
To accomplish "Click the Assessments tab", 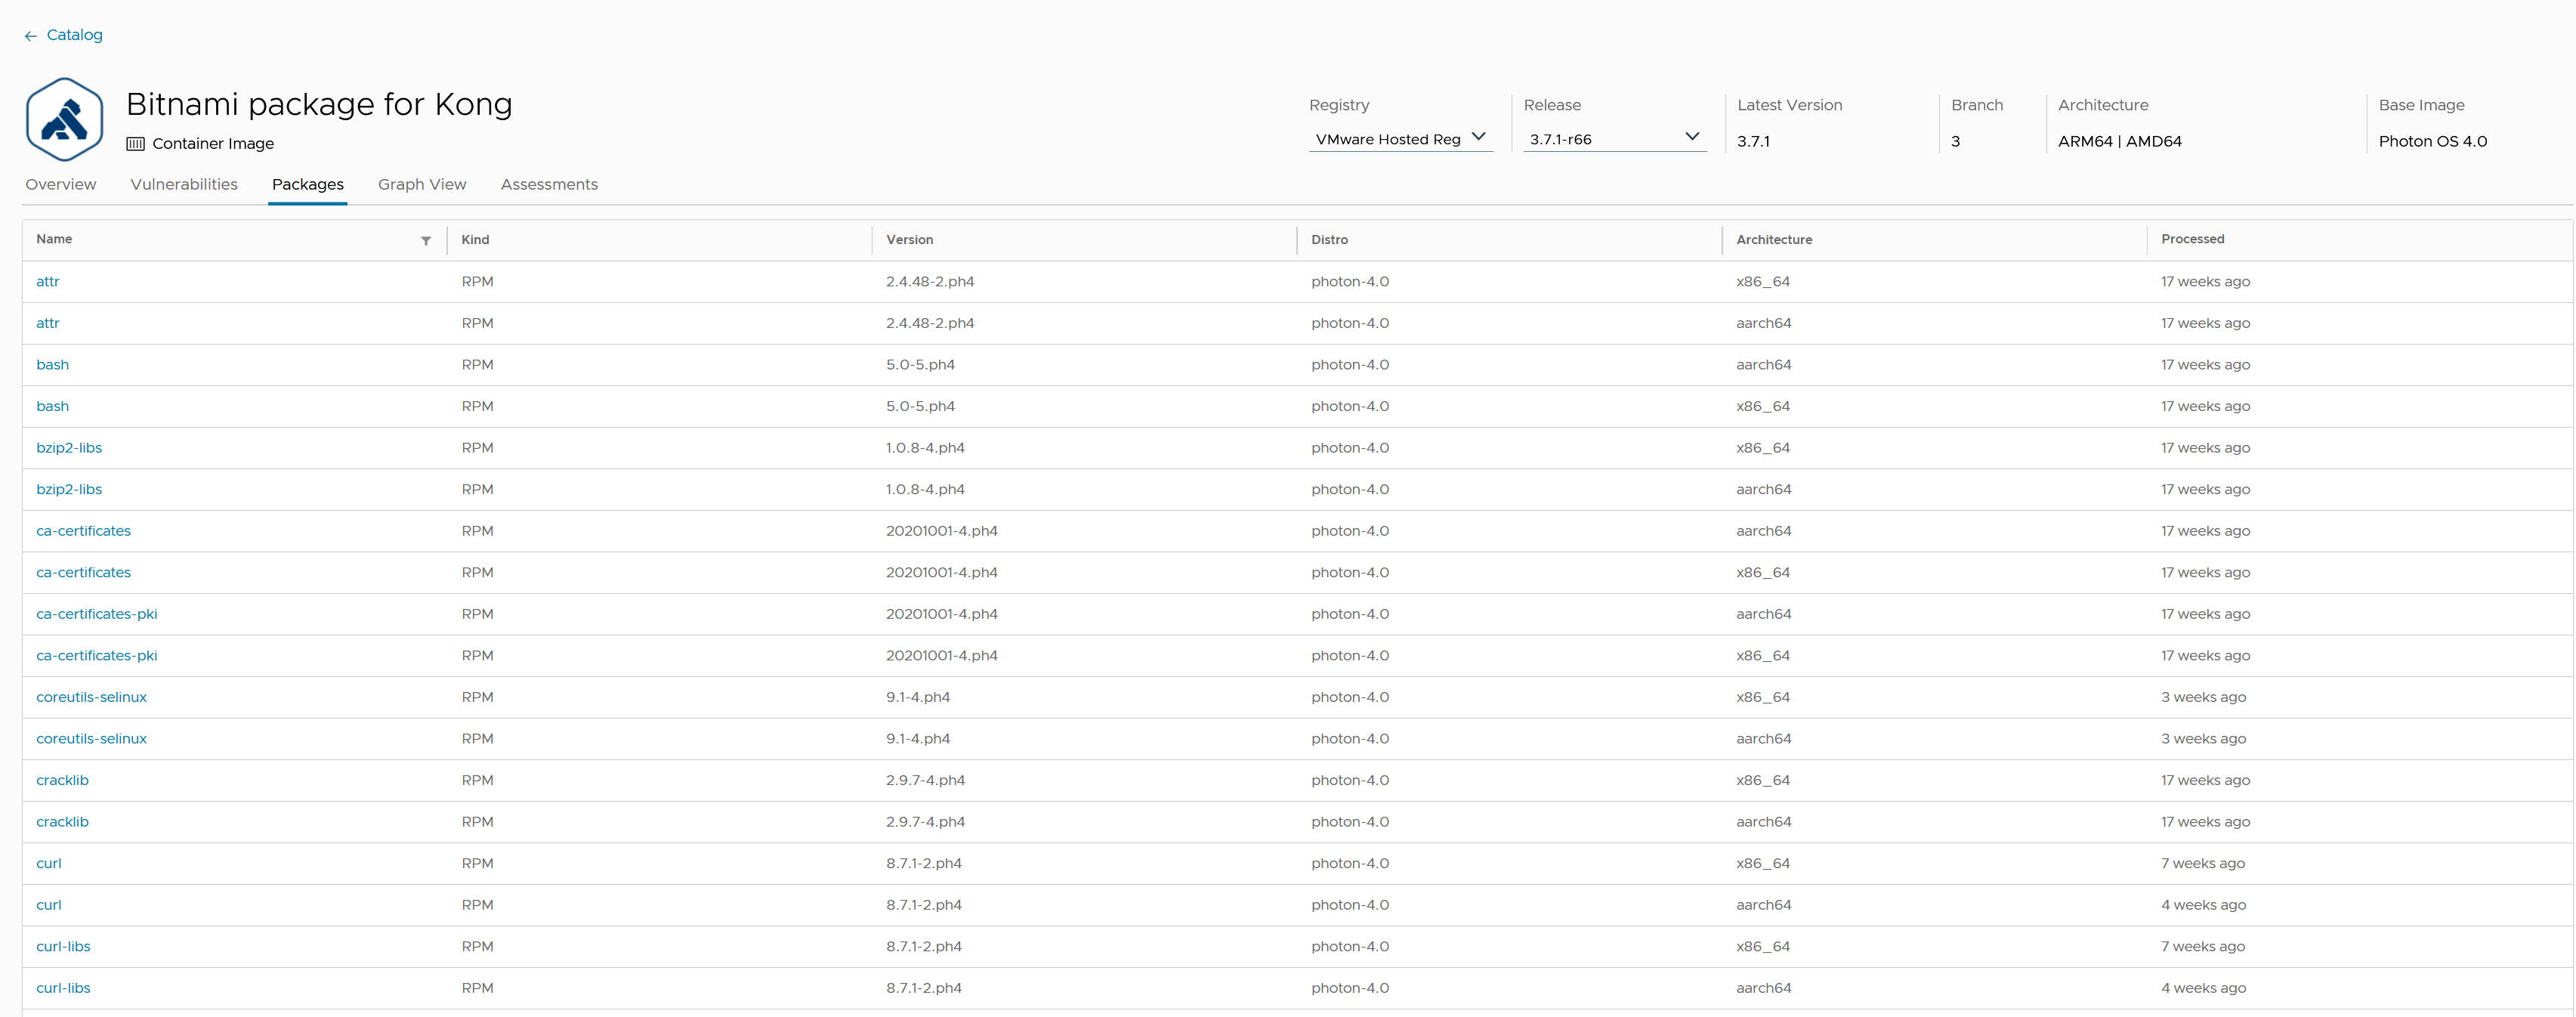I will coord(548,184).
